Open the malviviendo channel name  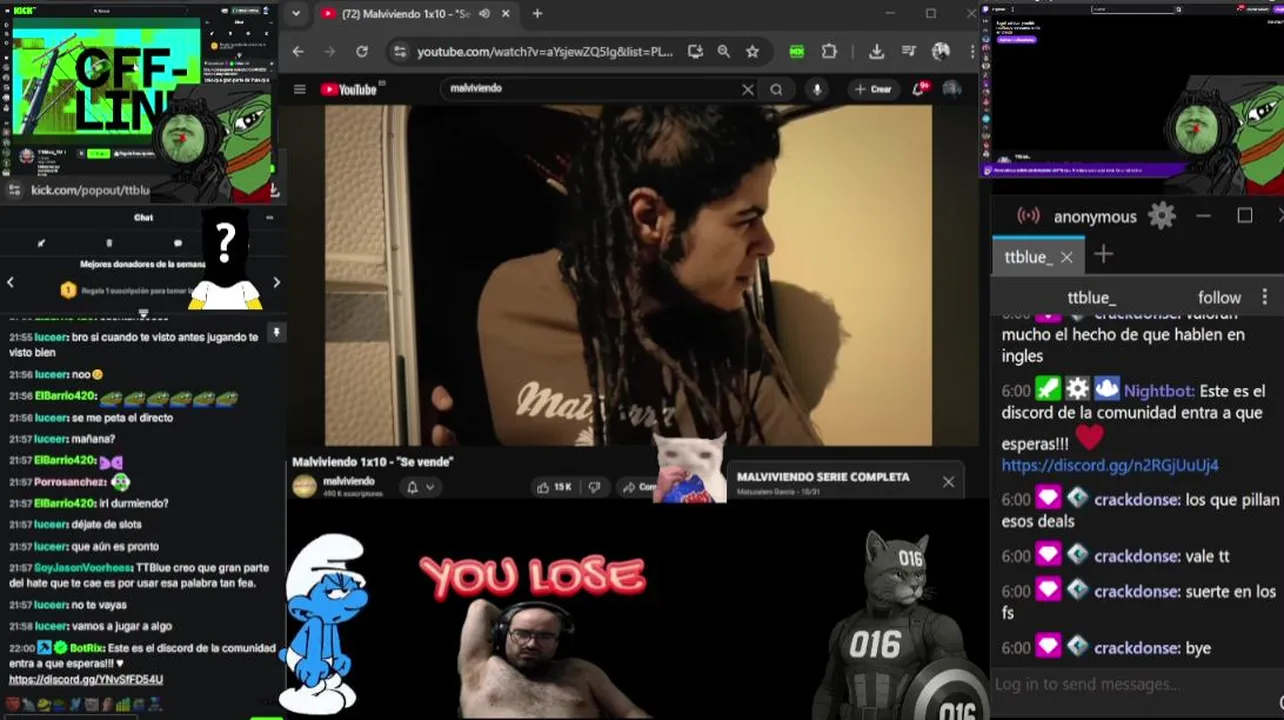[349, 481]
